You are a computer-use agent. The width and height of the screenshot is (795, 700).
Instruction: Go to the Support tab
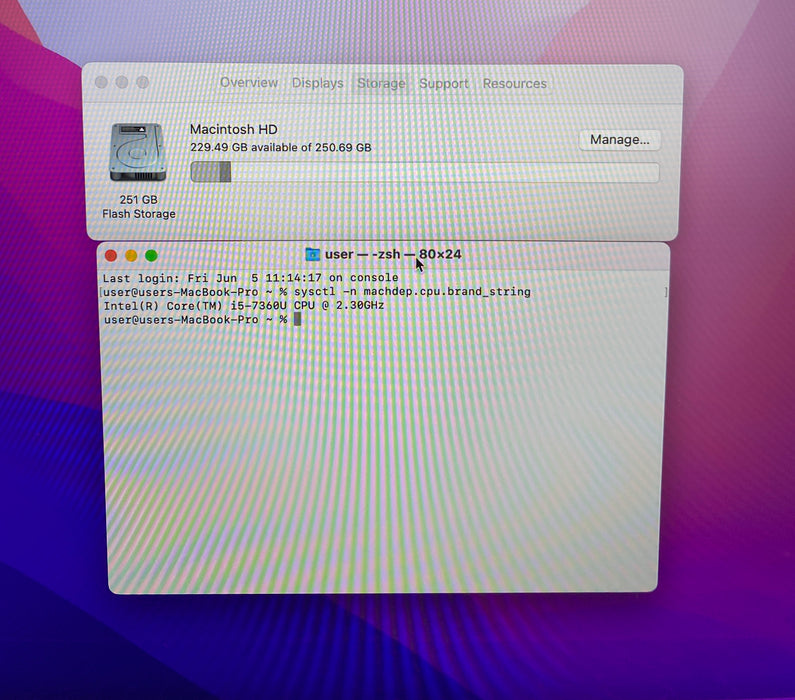click(x=444, y=84)
